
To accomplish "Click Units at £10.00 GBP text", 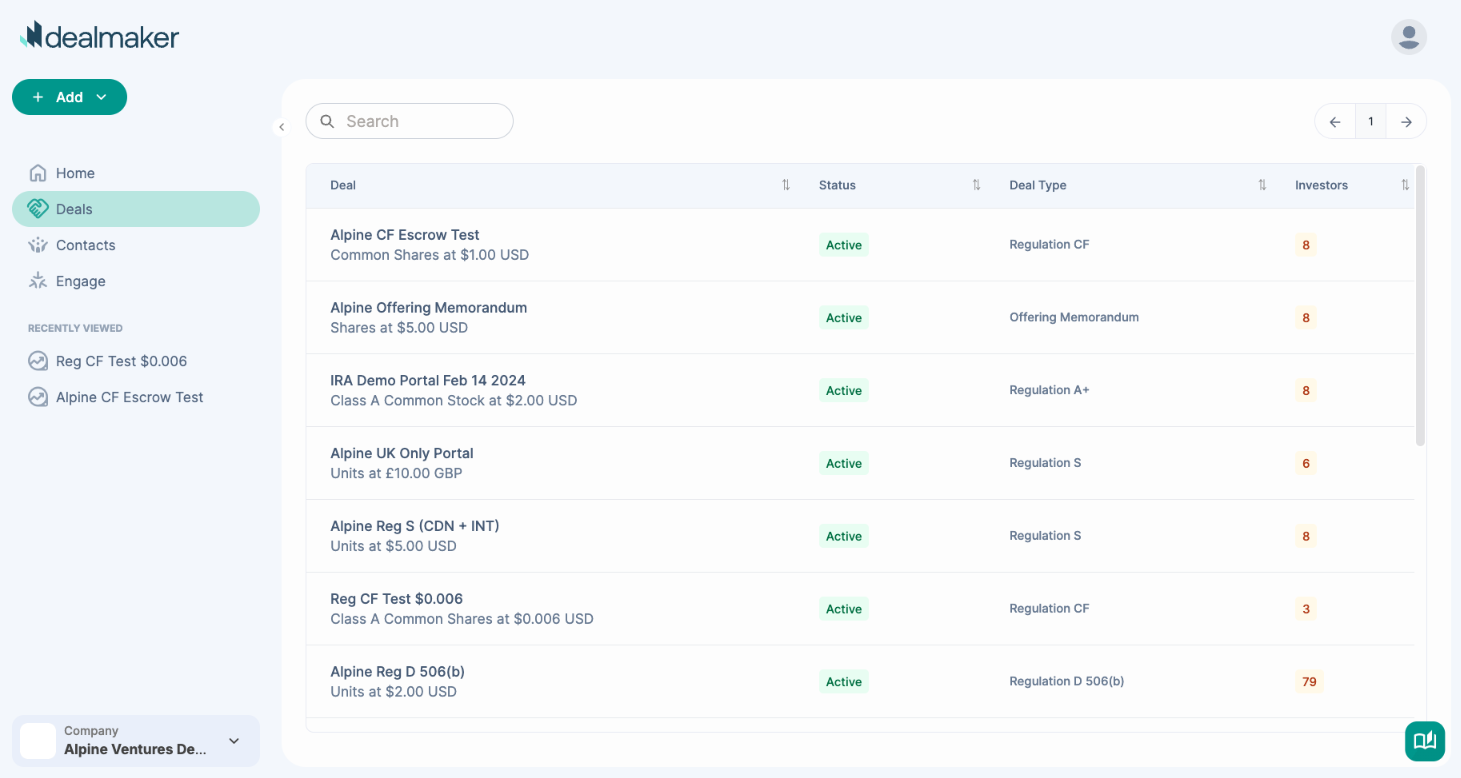I will point(396,473).
